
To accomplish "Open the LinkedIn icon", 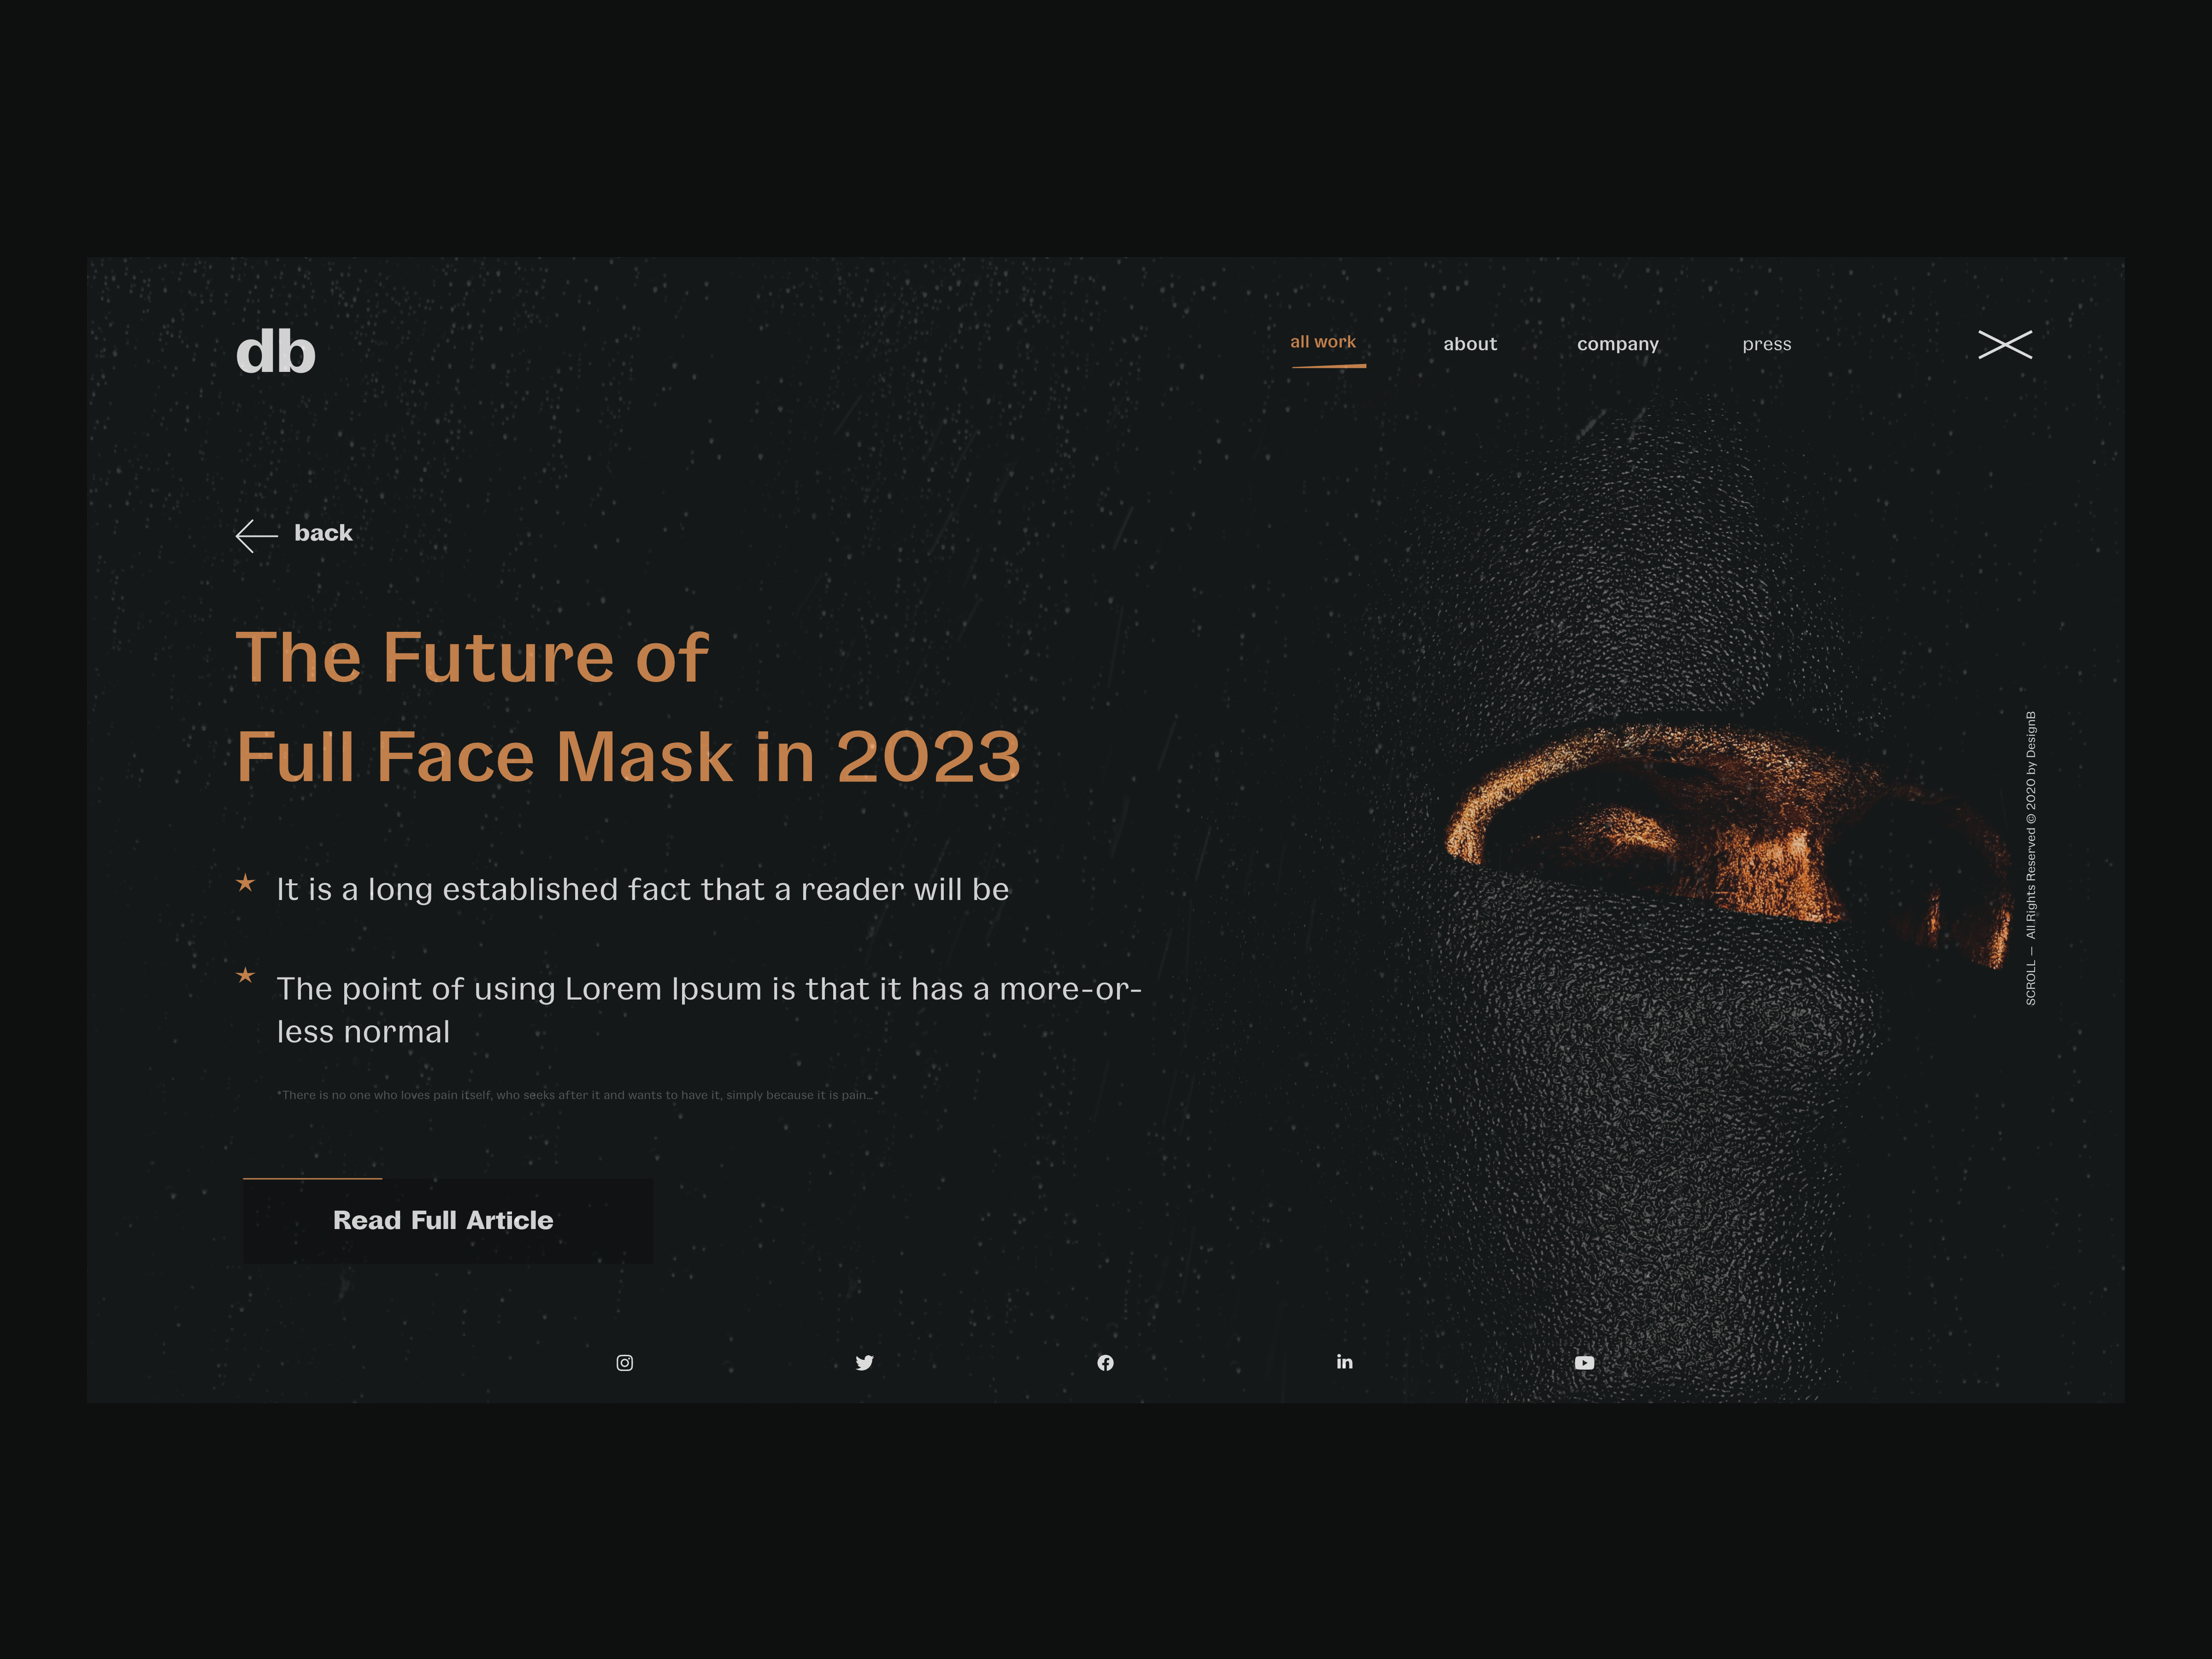I will click(x=1345, y=1362).
